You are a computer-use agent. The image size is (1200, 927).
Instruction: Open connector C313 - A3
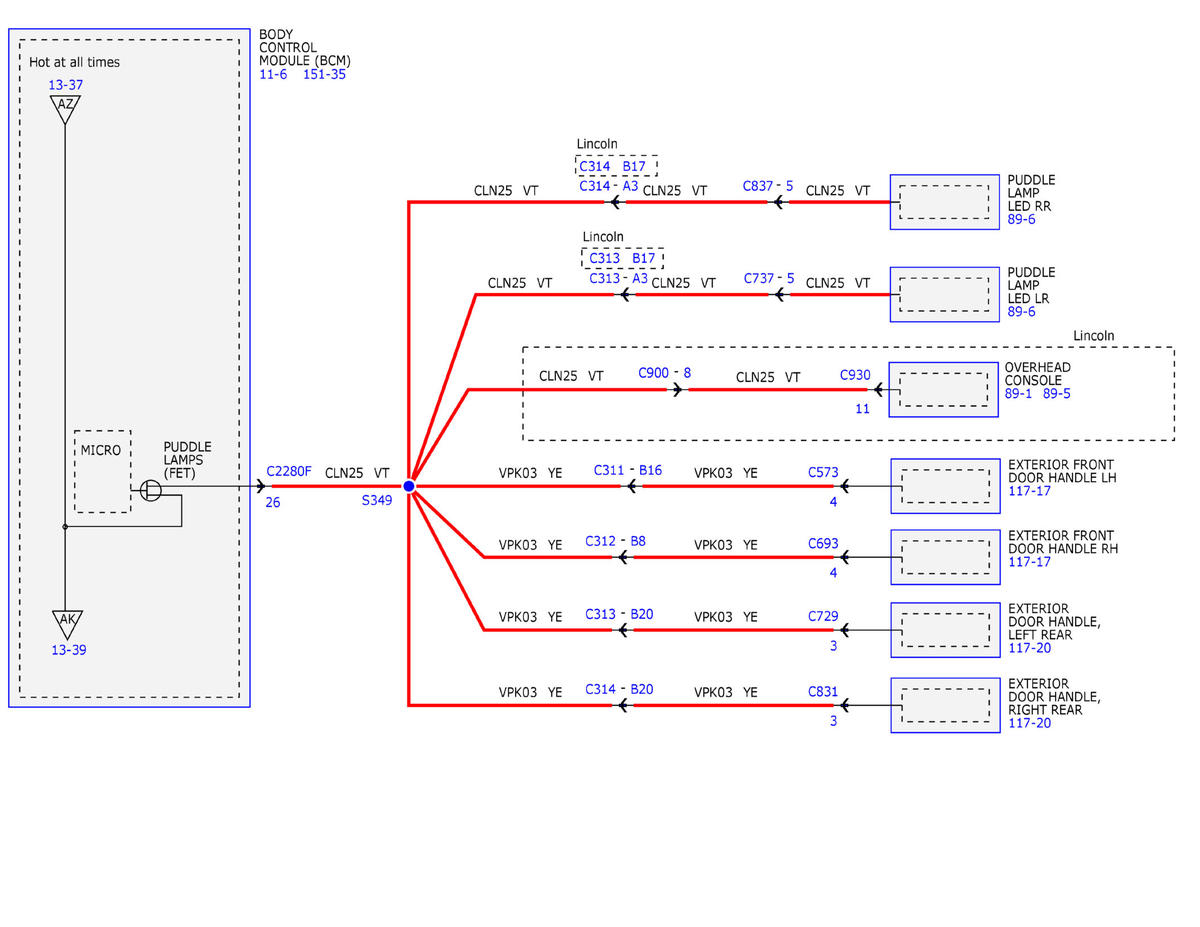tap(618, 278)
